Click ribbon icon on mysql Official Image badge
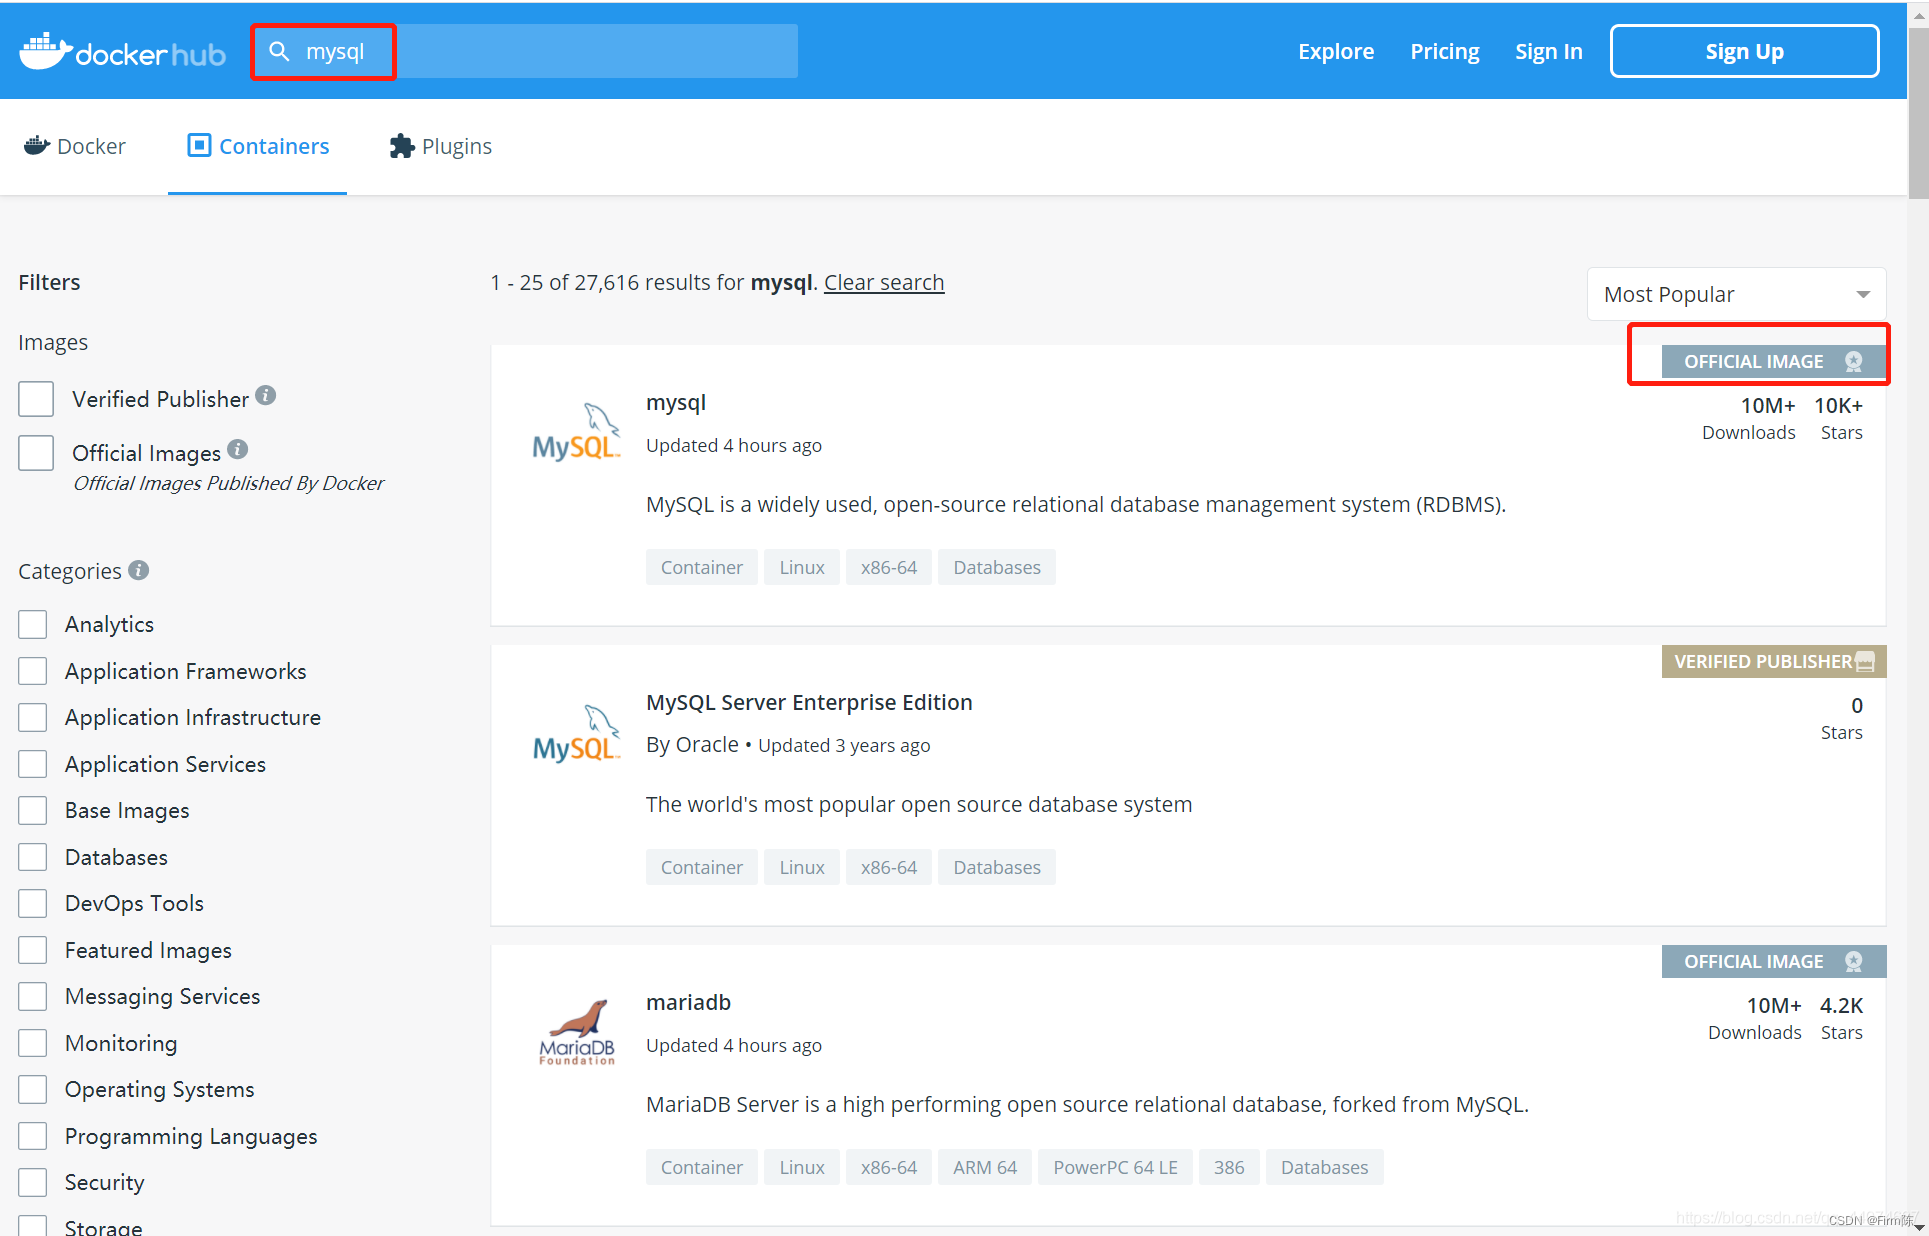This screenshot has width=1929, height=1236. tap(1853, 361)
